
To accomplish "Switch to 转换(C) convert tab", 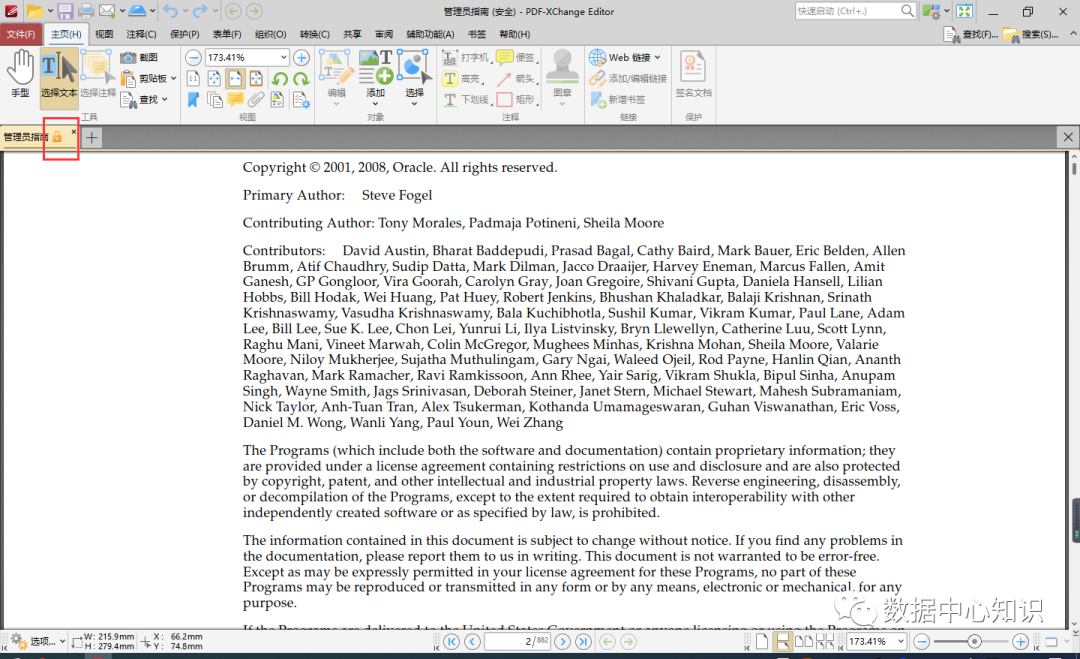I will (315, 34).
